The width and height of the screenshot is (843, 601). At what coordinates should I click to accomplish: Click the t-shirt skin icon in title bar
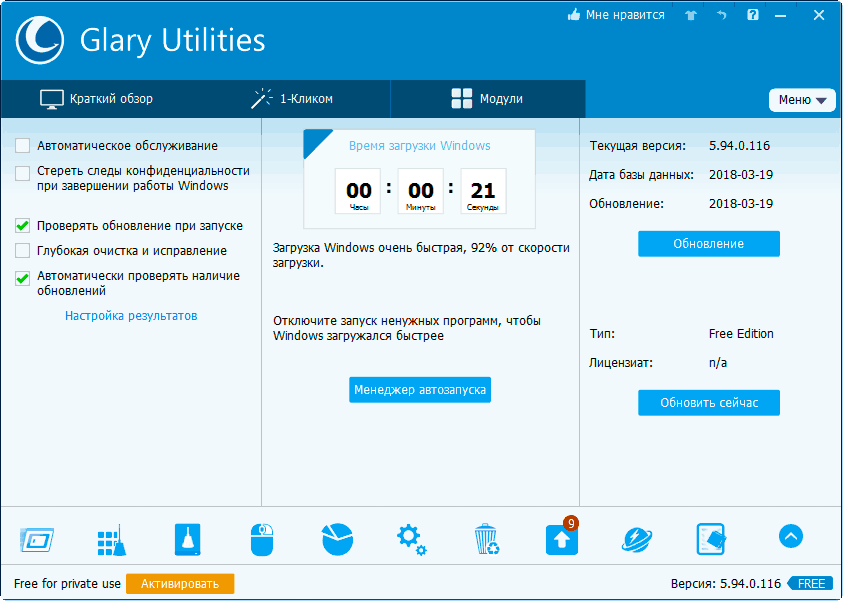[690, 16]
